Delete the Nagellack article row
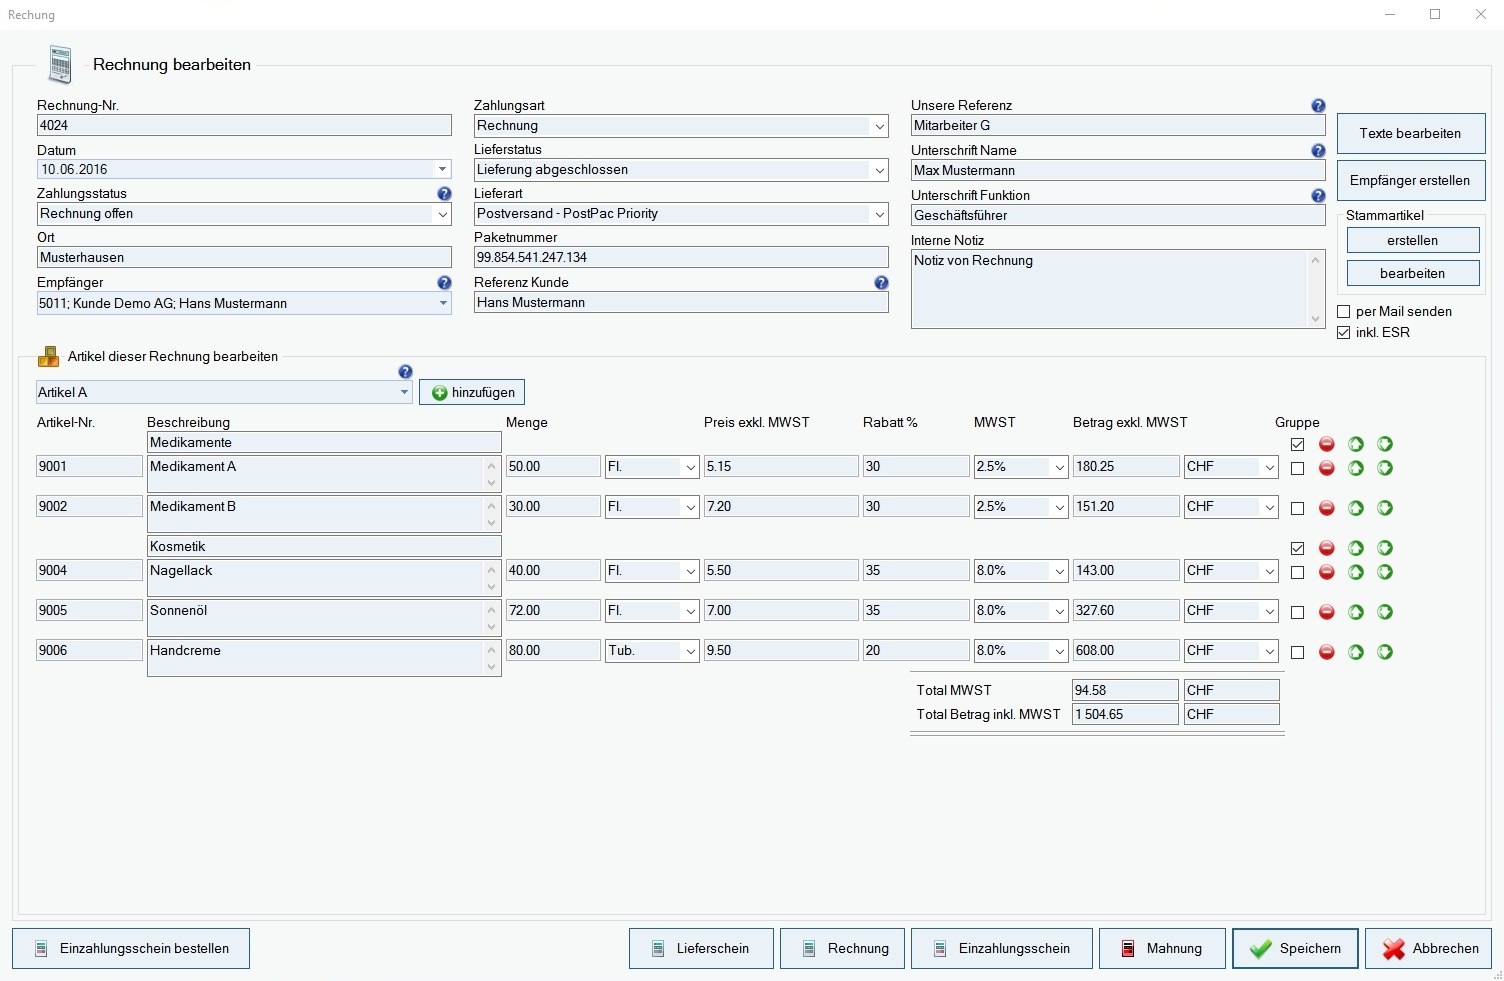This screenshot has height=981, width=1504. tap(1327, 572)
